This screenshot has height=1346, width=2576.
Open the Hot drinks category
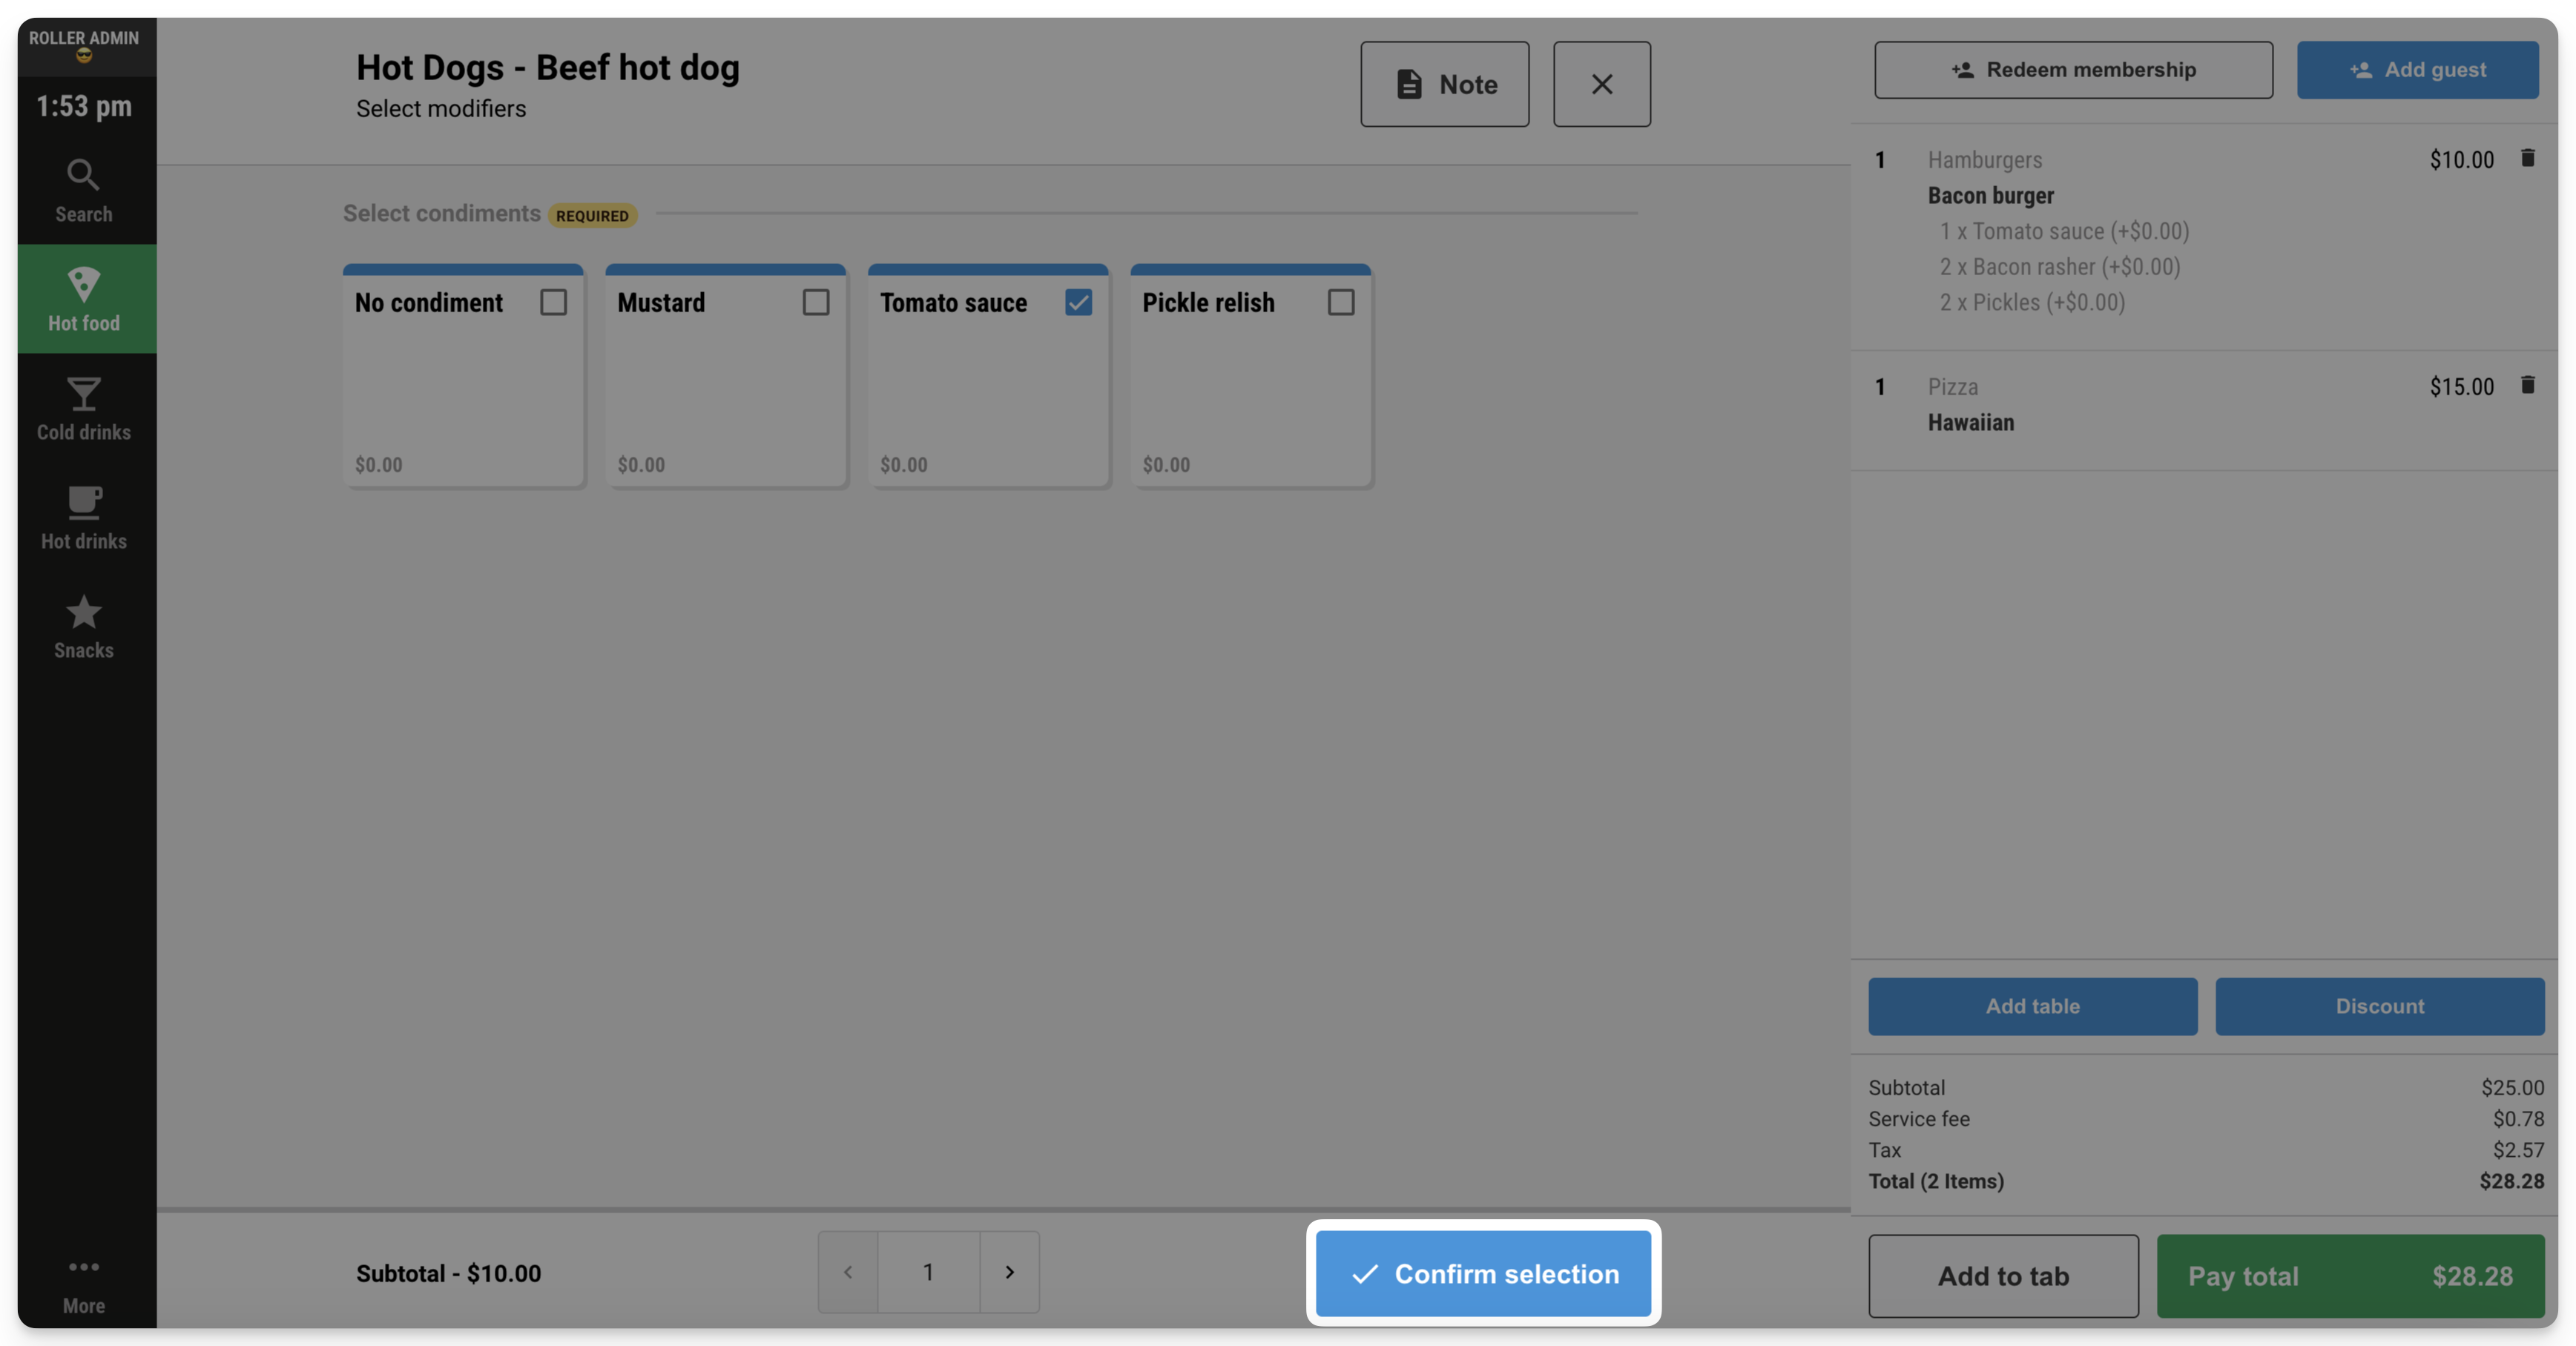click(x=84, y=517)
